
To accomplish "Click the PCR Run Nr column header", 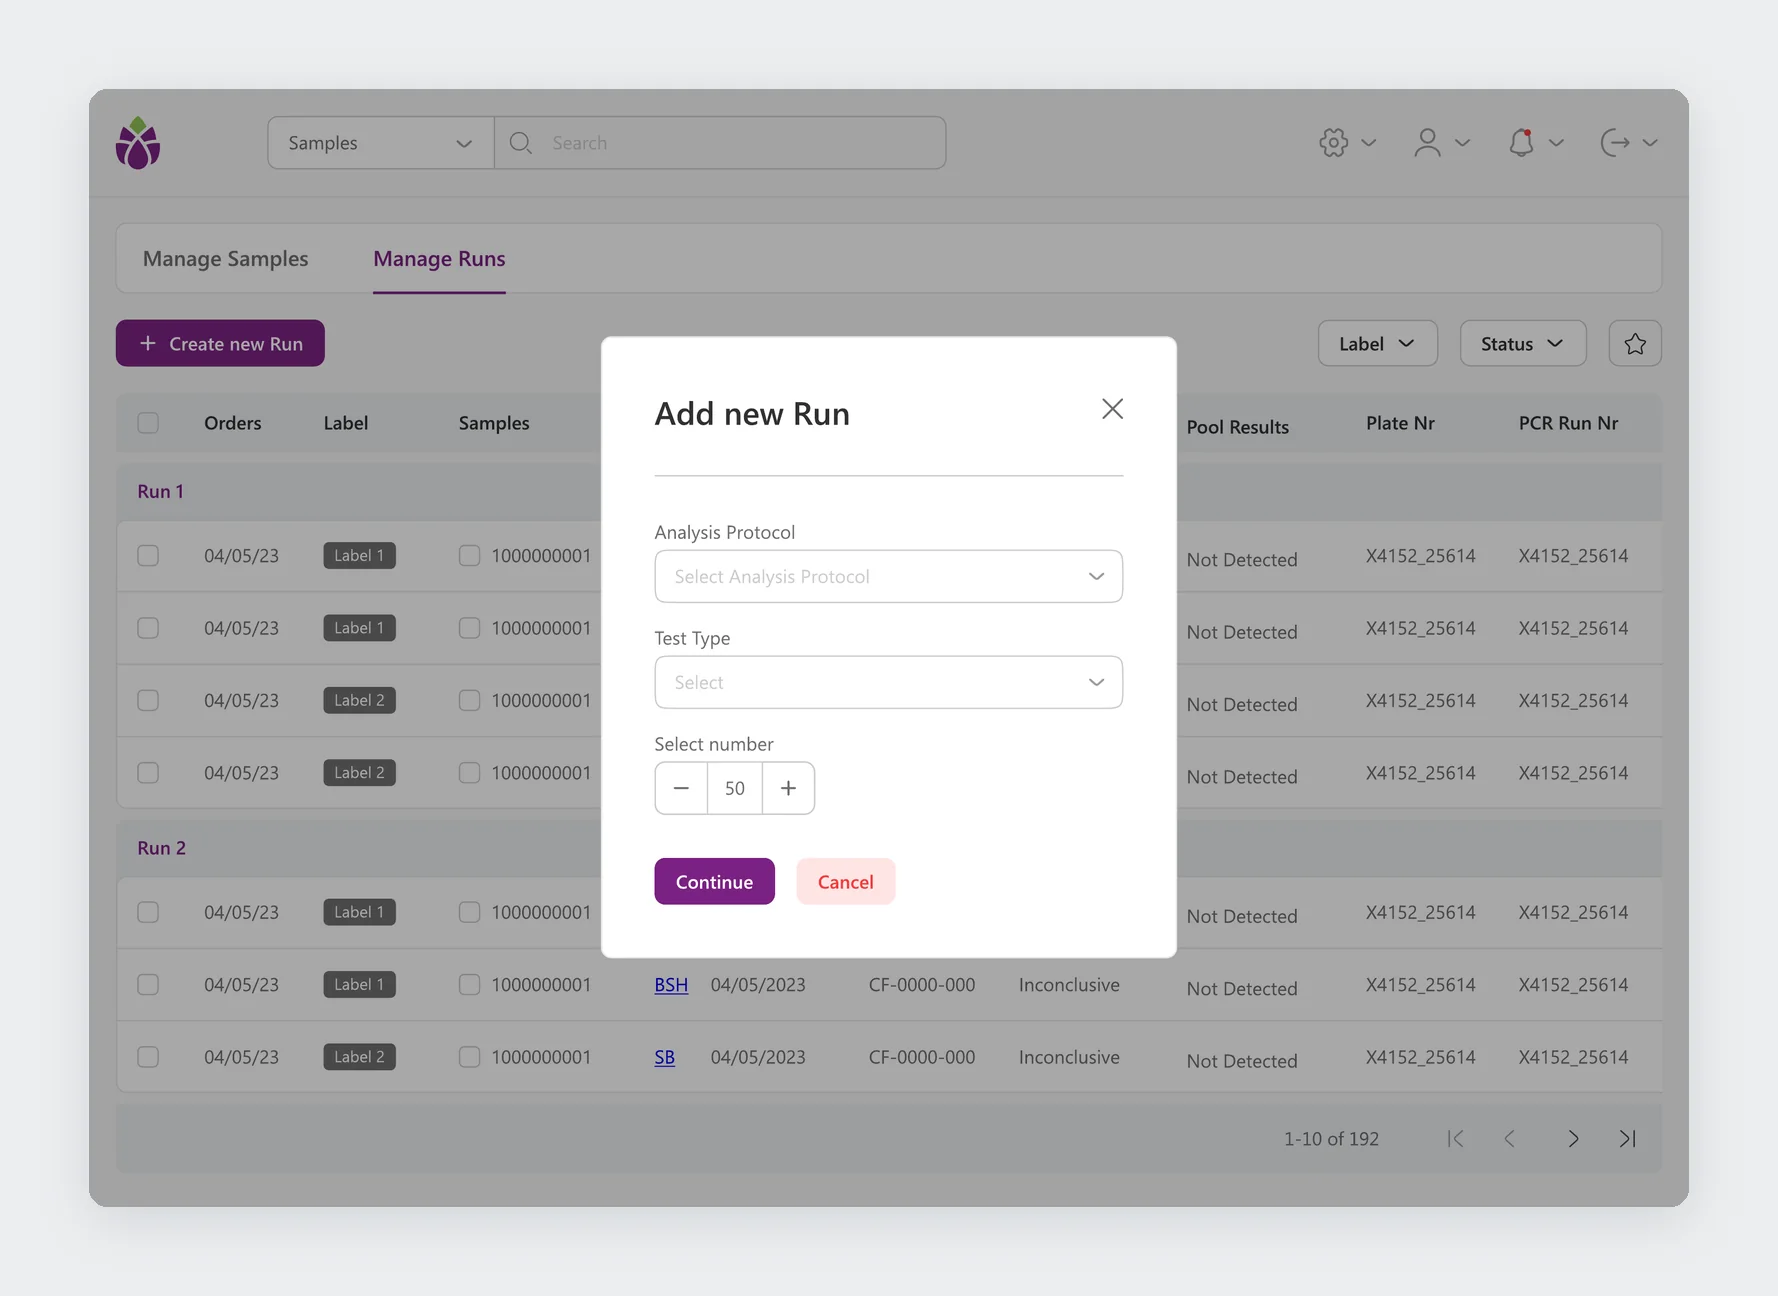I will (x=1568, y=423).
